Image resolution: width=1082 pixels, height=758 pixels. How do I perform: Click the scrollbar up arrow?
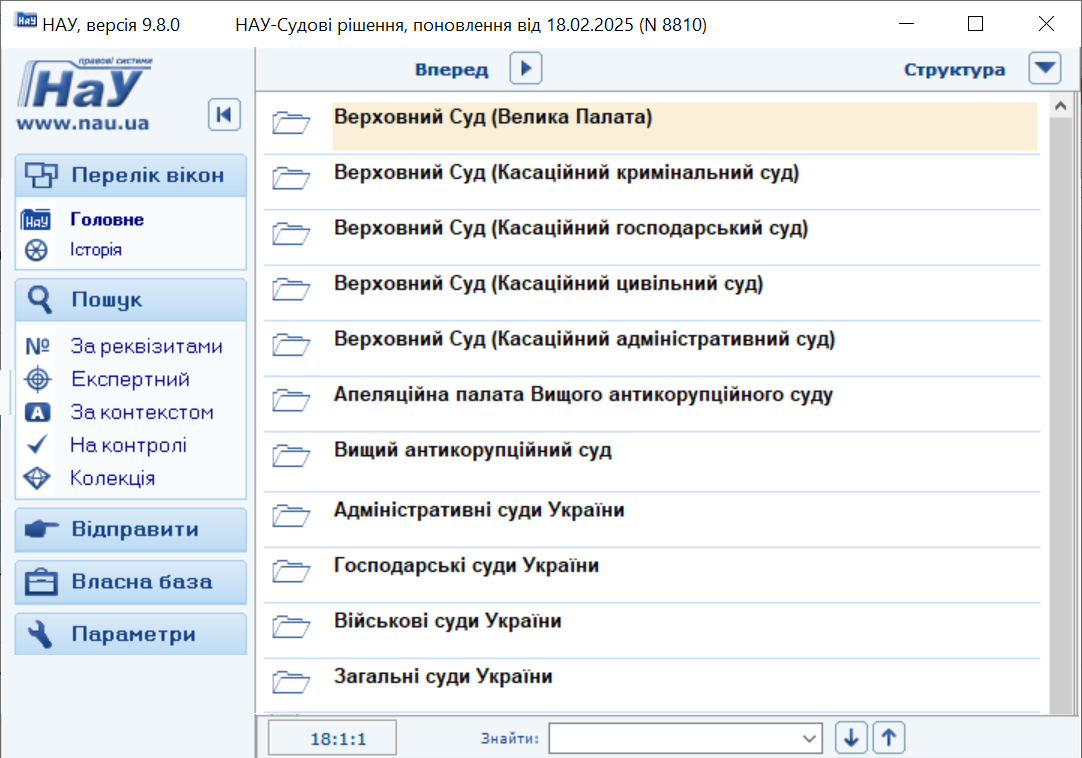[1061, 106]
